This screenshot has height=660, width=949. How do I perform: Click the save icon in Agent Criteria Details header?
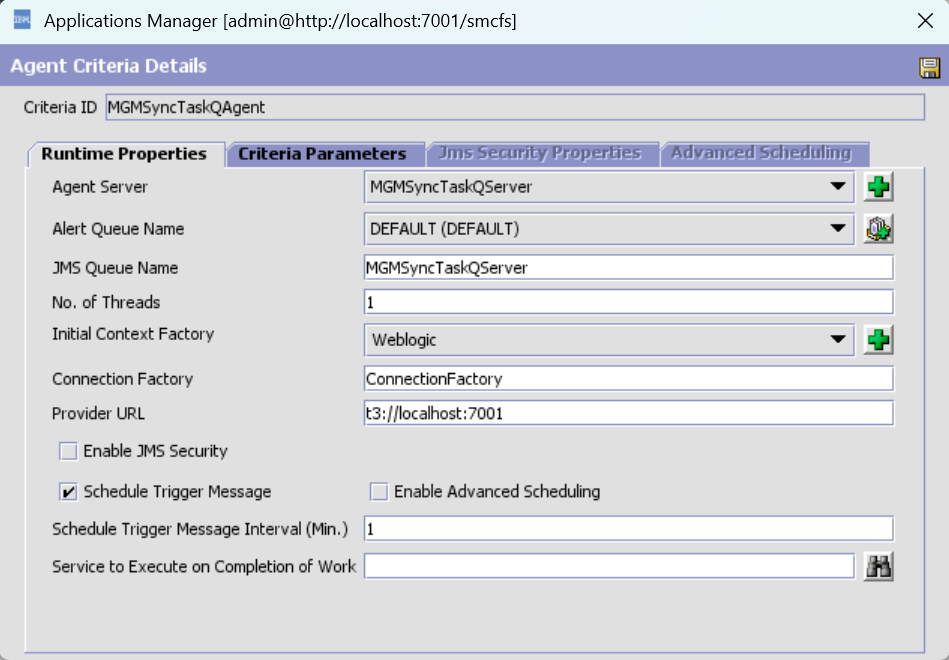[x=929, y=67]
